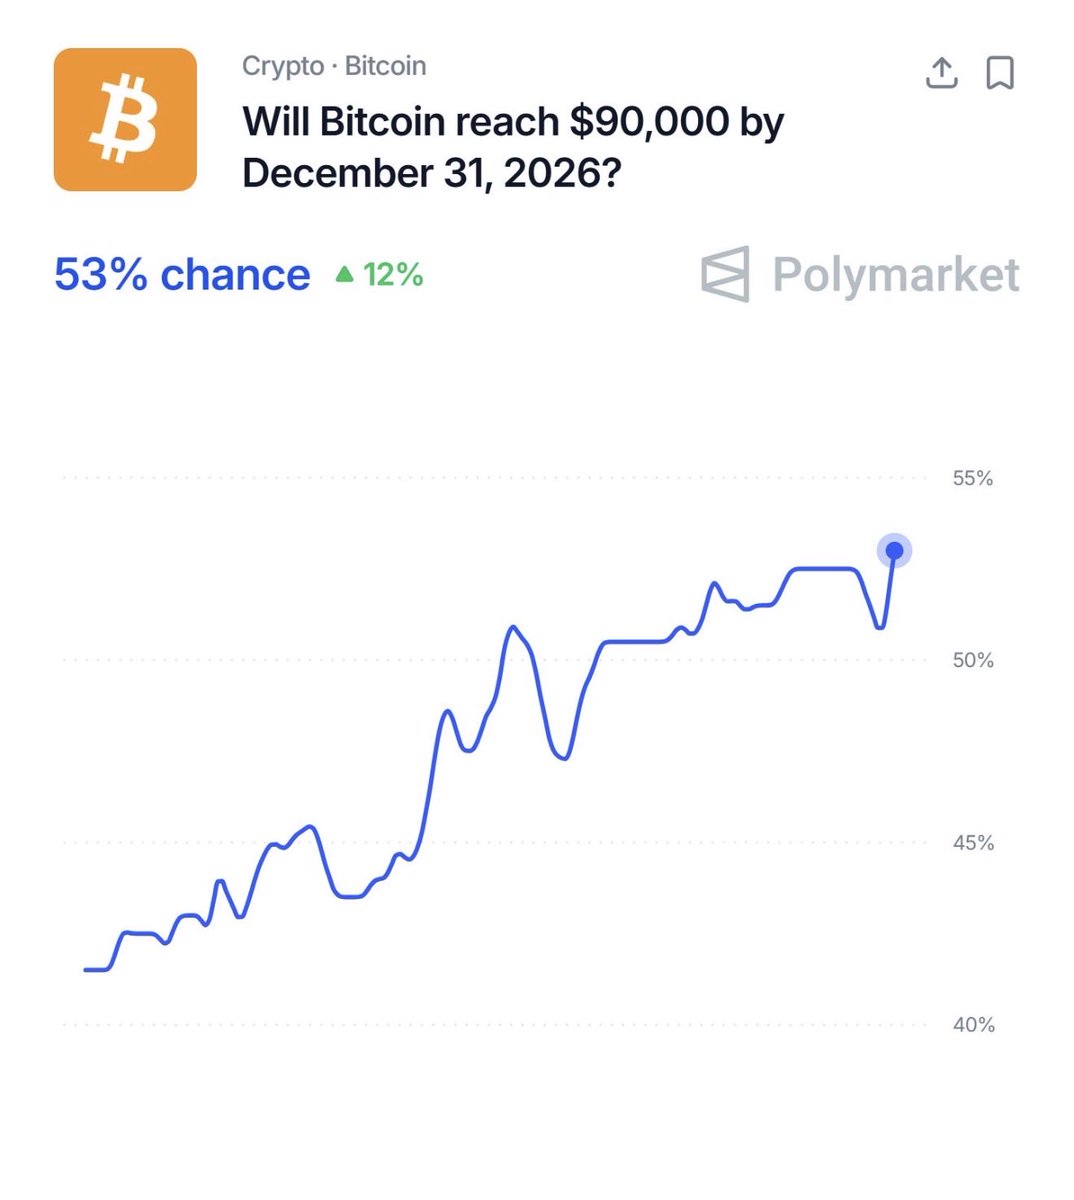Click the 55% axis label
The width and height of the screenshot is (1074, 1200).
pos(972,478)
